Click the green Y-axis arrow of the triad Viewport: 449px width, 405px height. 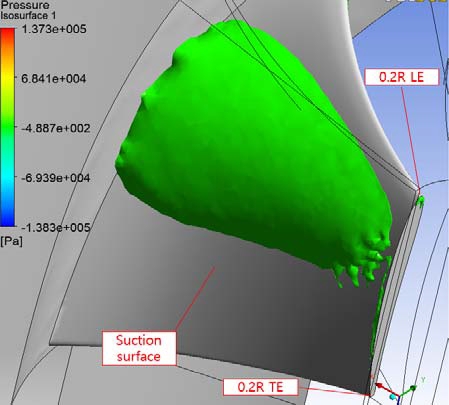pyautogui.click(x=409, y=391)
